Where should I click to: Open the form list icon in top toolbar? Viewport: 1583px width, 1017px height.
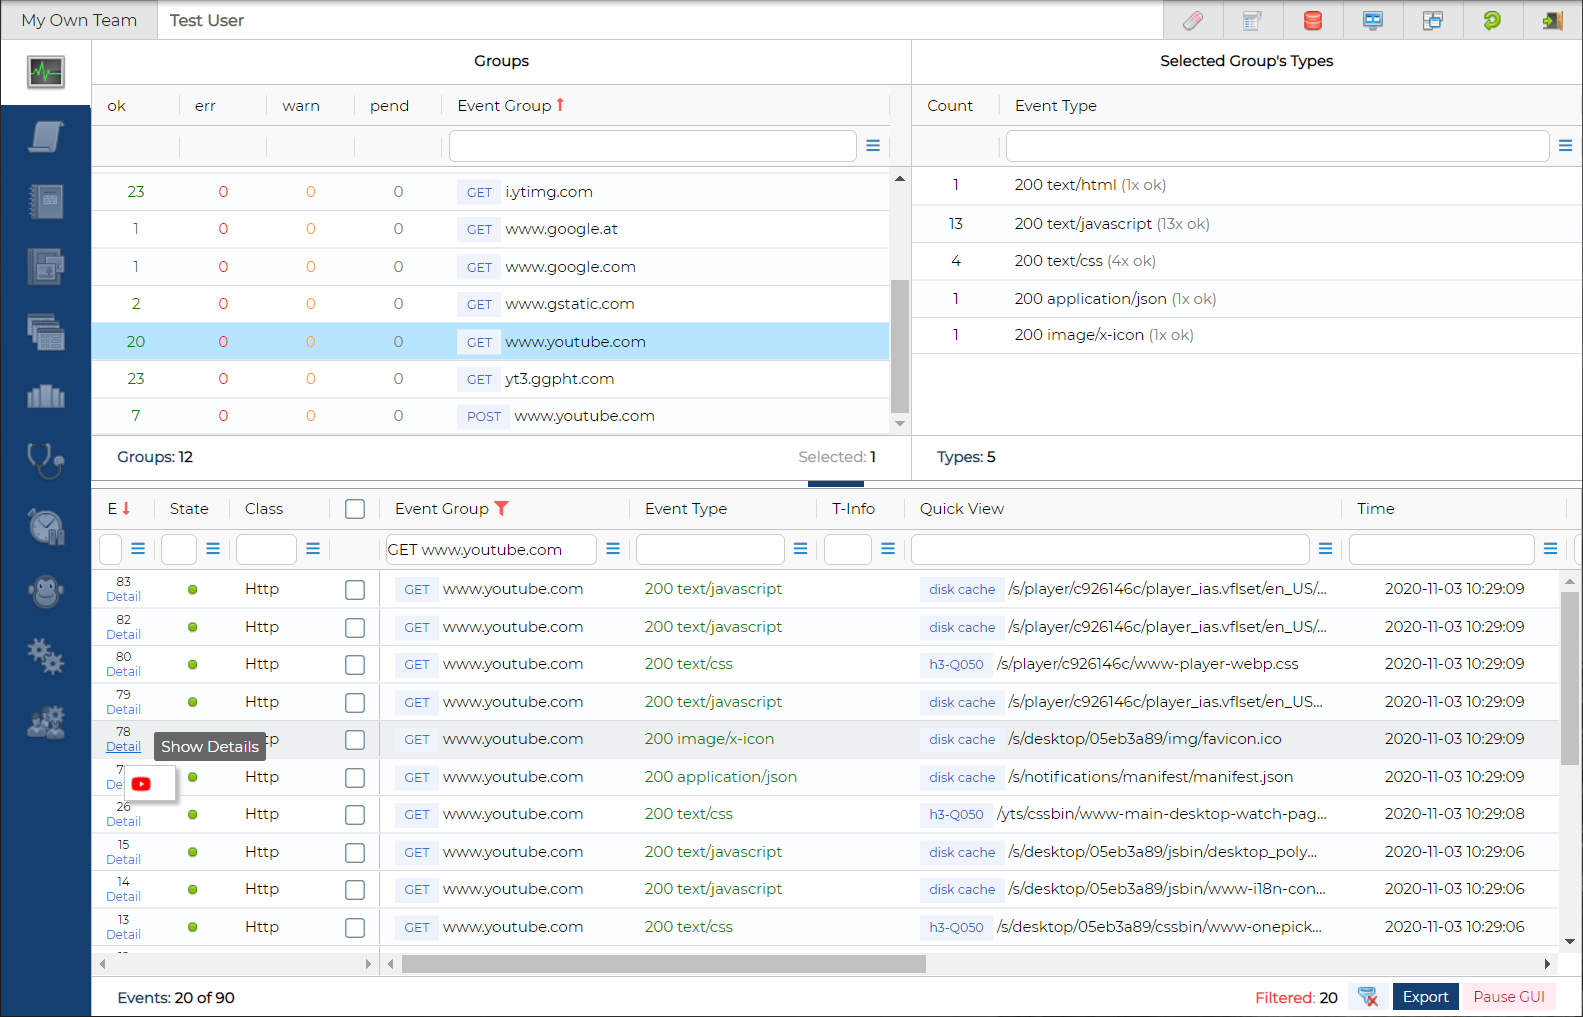(x=1252, y=20)
